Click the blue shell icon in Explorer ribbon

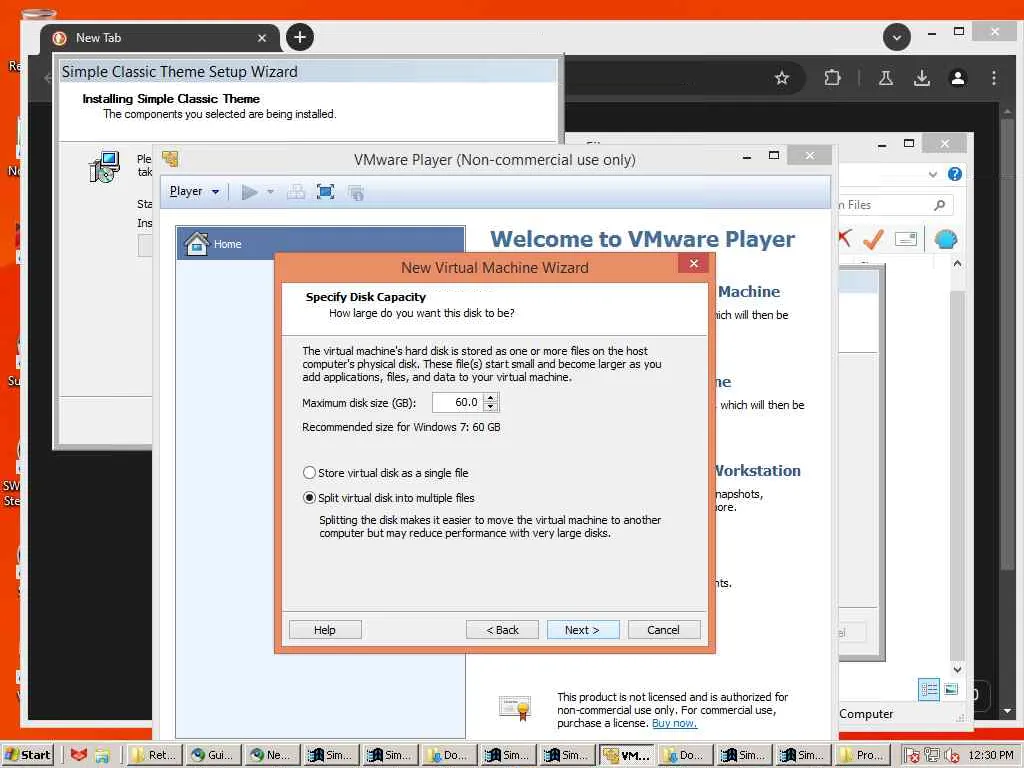coord(946,240)
